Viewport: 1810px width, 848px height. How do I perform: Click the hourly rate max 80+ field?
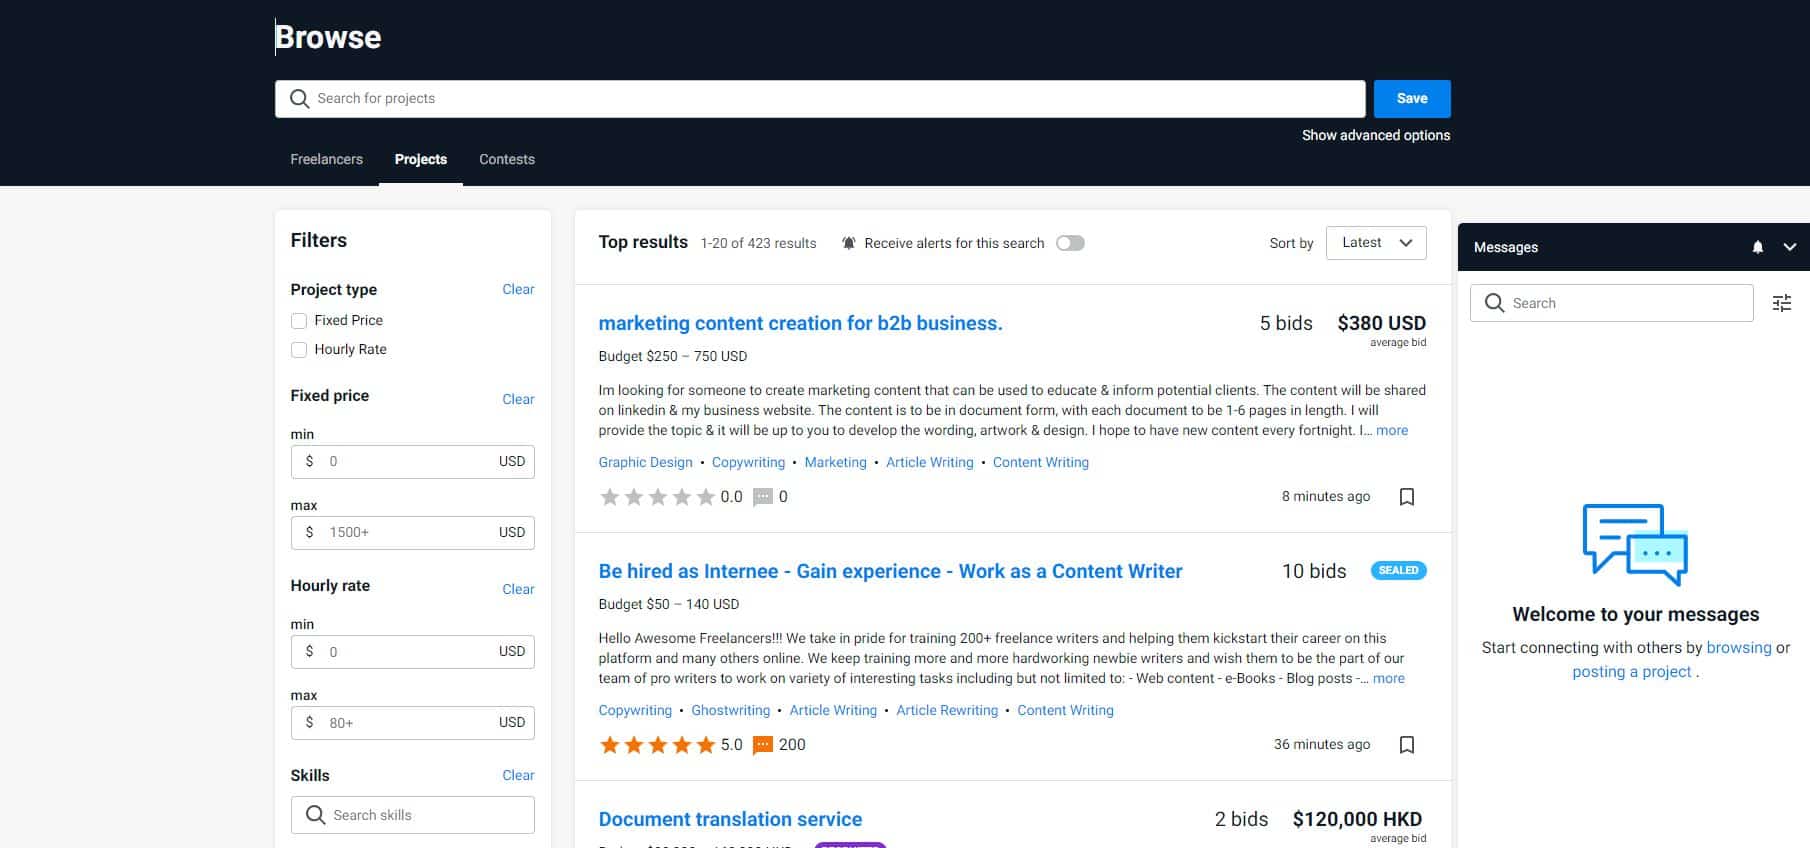(x=412, y=723)
